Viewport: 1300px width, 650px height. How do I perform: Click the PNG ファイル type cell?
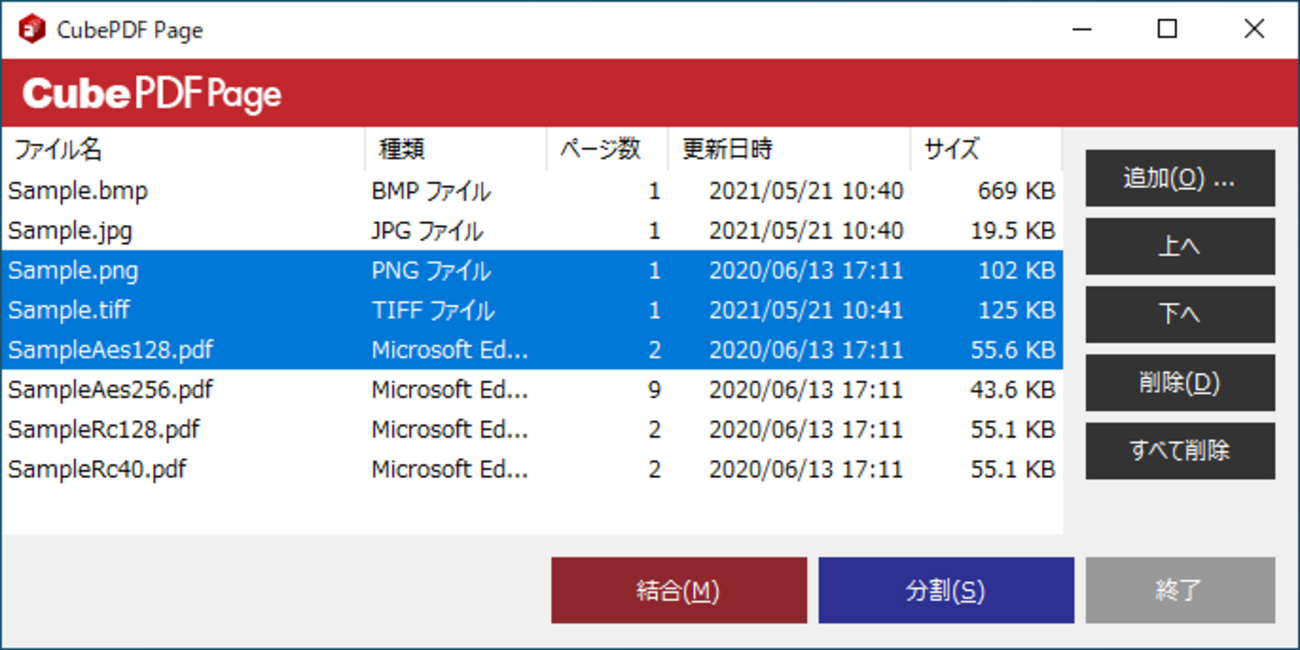click(431, 271)
